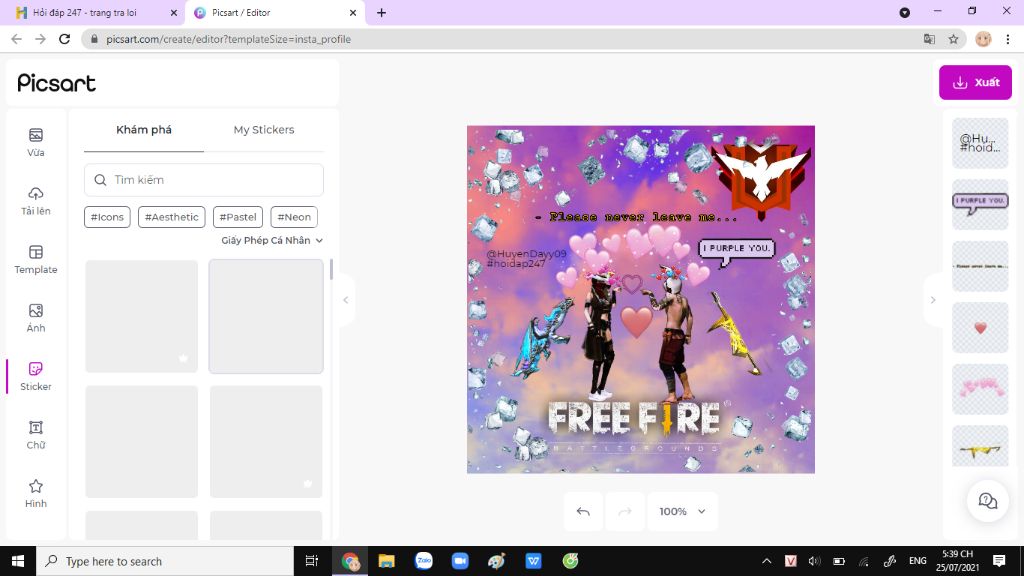Image resolution: width=1024 pixels, height=576 pixels.
Task: Click the Tìm kiếm sticker search field
Action: [204, 180]
